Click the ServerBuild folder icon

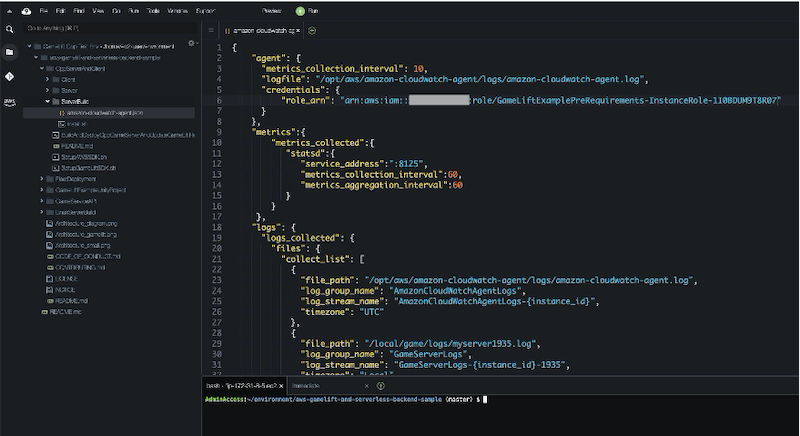pyautogui.click(x=56, y=101)
